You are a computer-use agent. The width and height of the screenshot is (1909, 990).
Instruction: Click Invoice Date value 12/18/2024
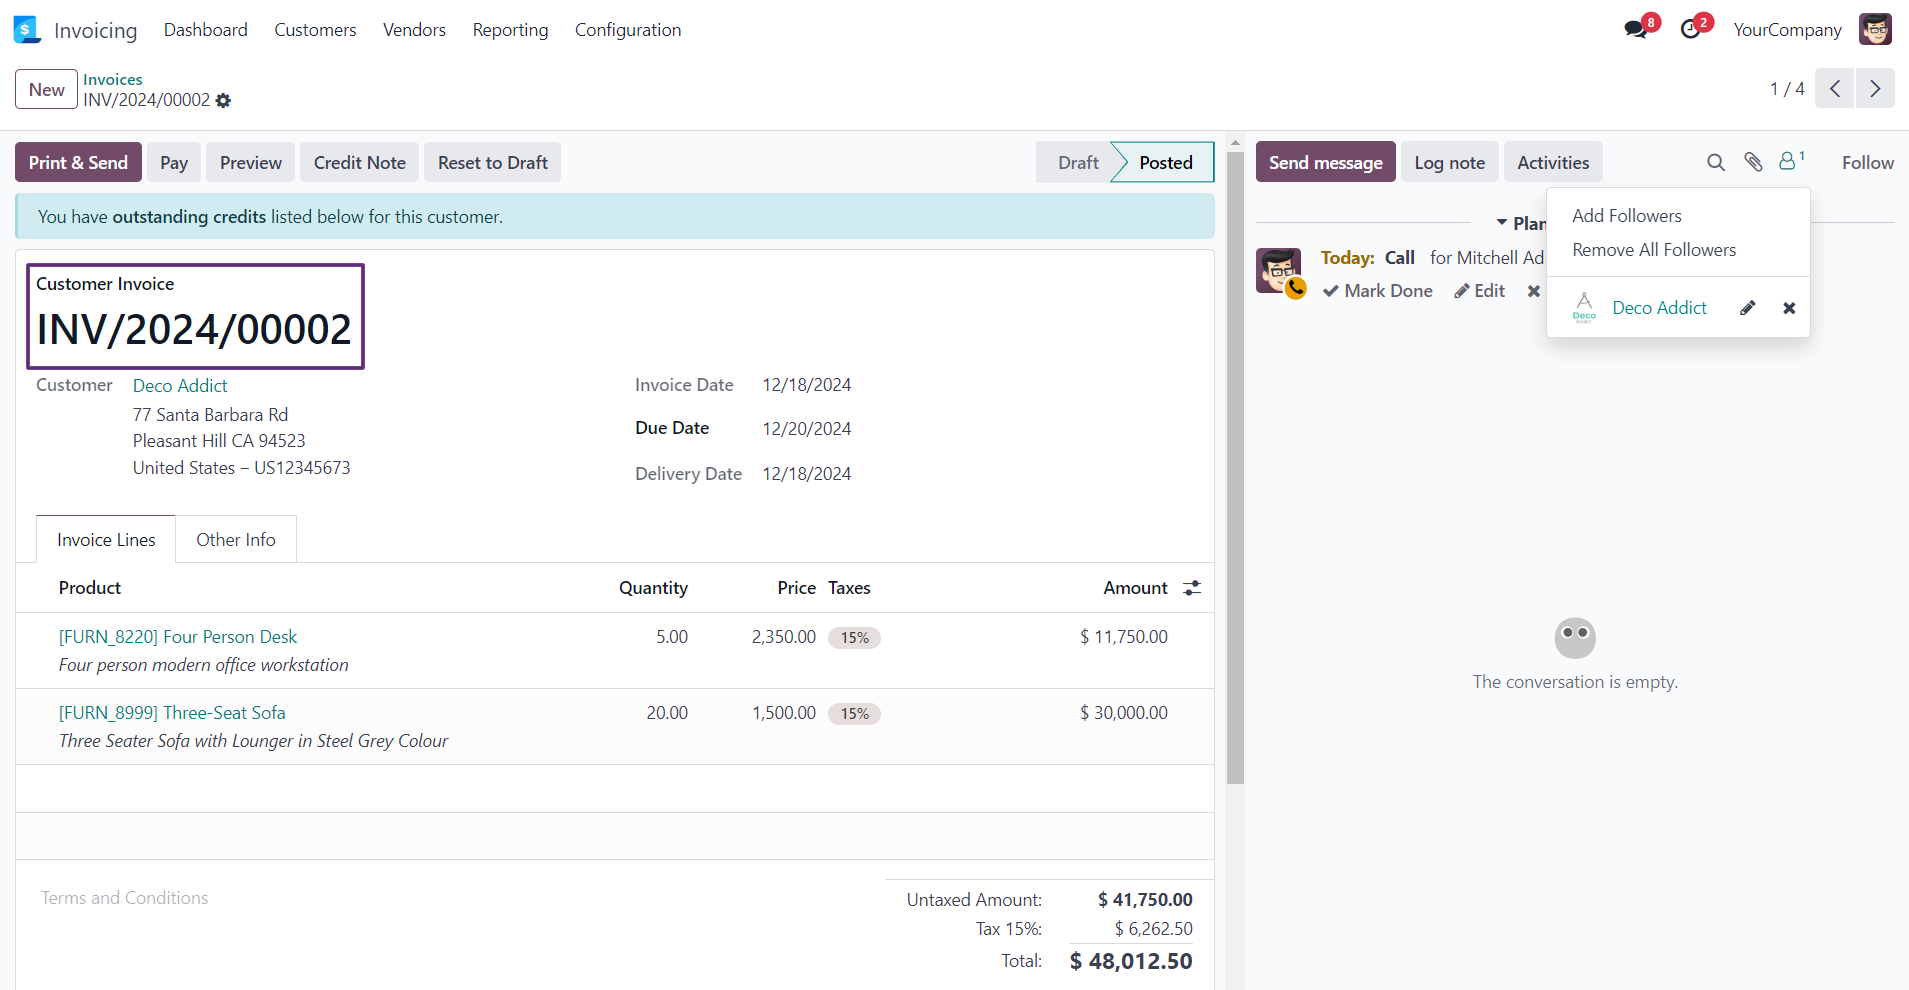tap(806, 385)
